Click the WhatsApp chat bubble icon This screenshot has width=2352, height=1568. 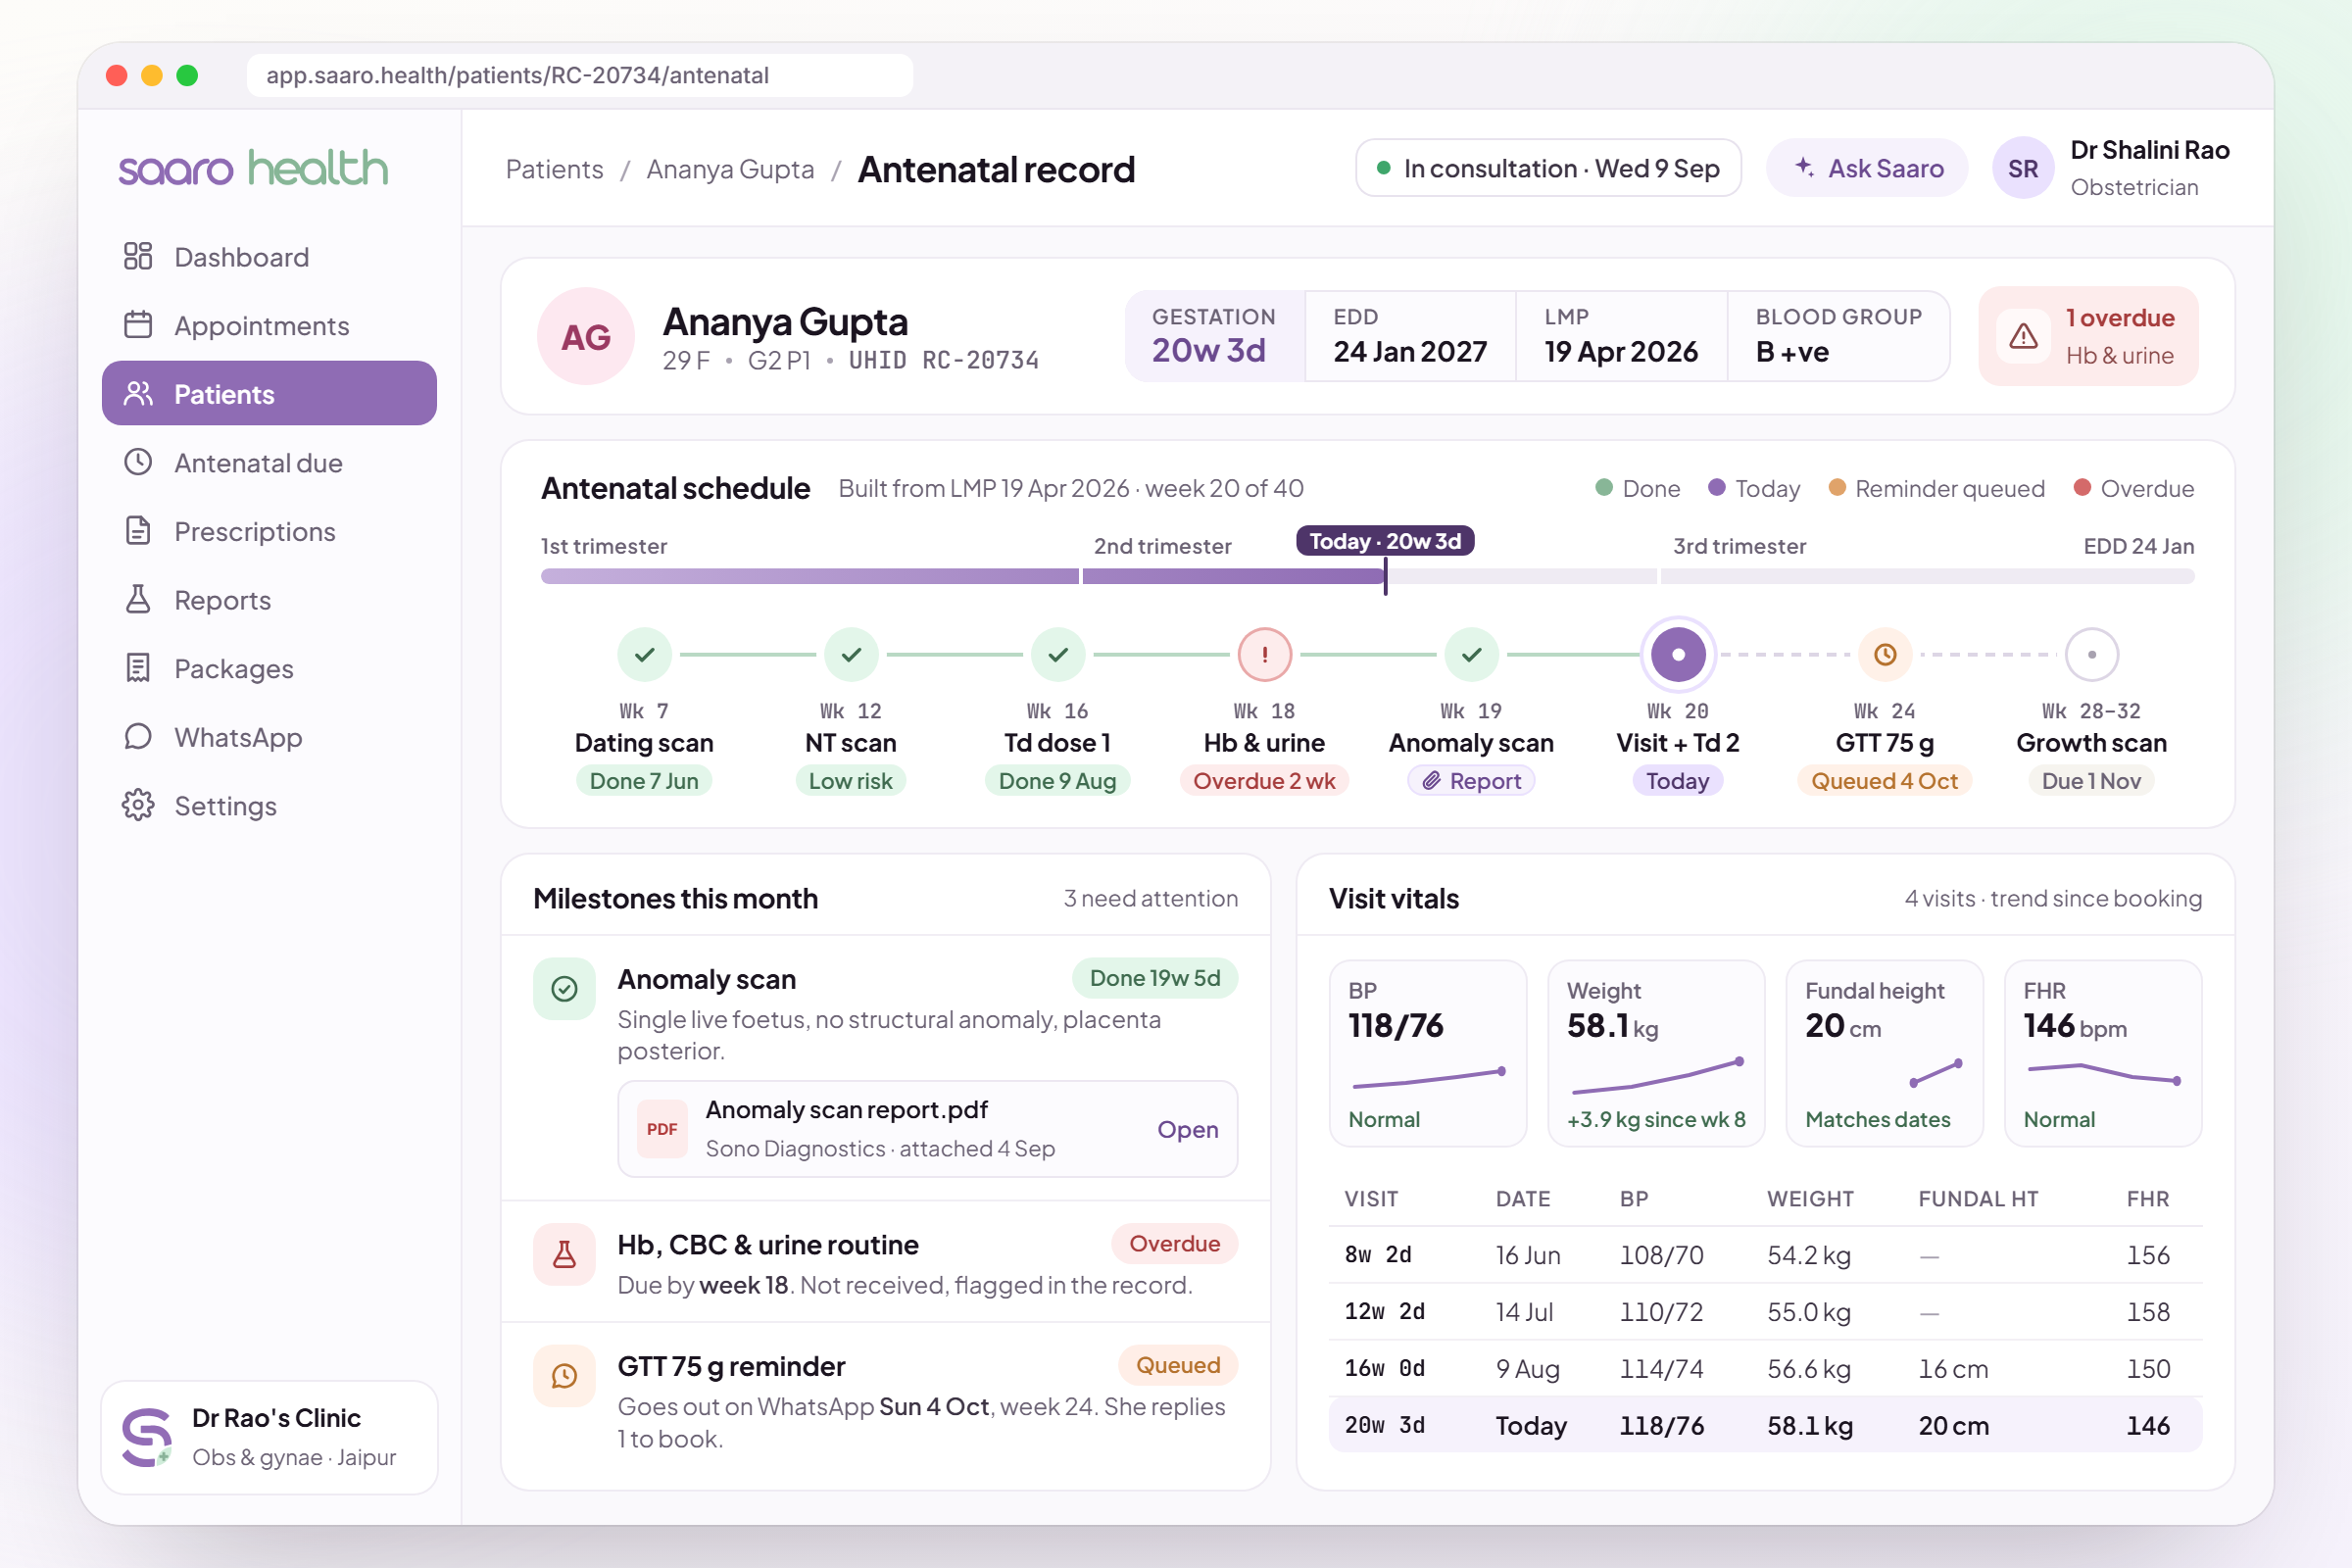pos(138,737)
